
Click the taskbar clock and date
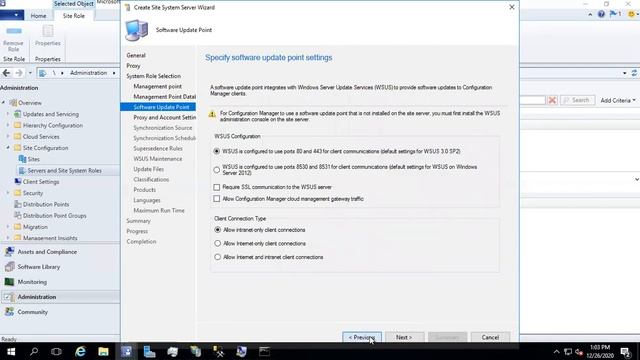click(600, 352)
